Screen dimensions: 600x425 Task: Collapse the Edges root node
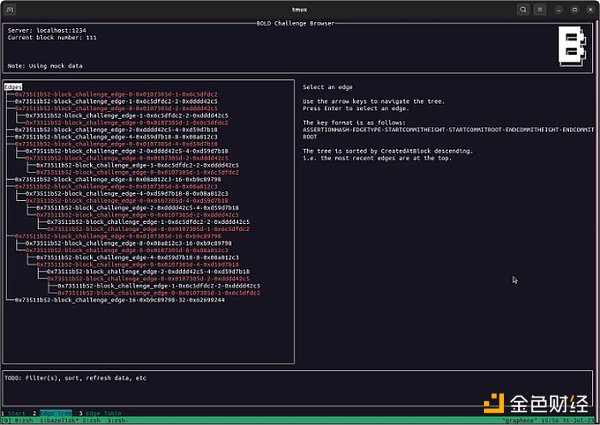coord(13,87)
